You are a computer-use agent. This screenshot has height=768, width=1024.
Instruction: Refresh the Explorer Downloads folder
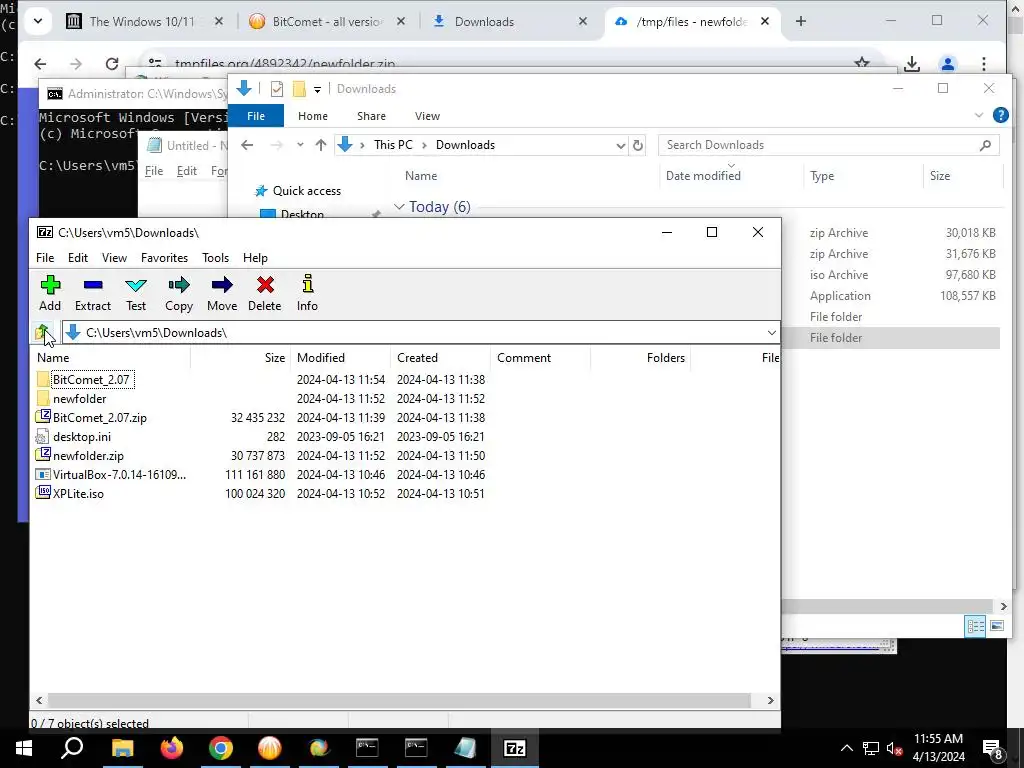(x=638, y=145)
